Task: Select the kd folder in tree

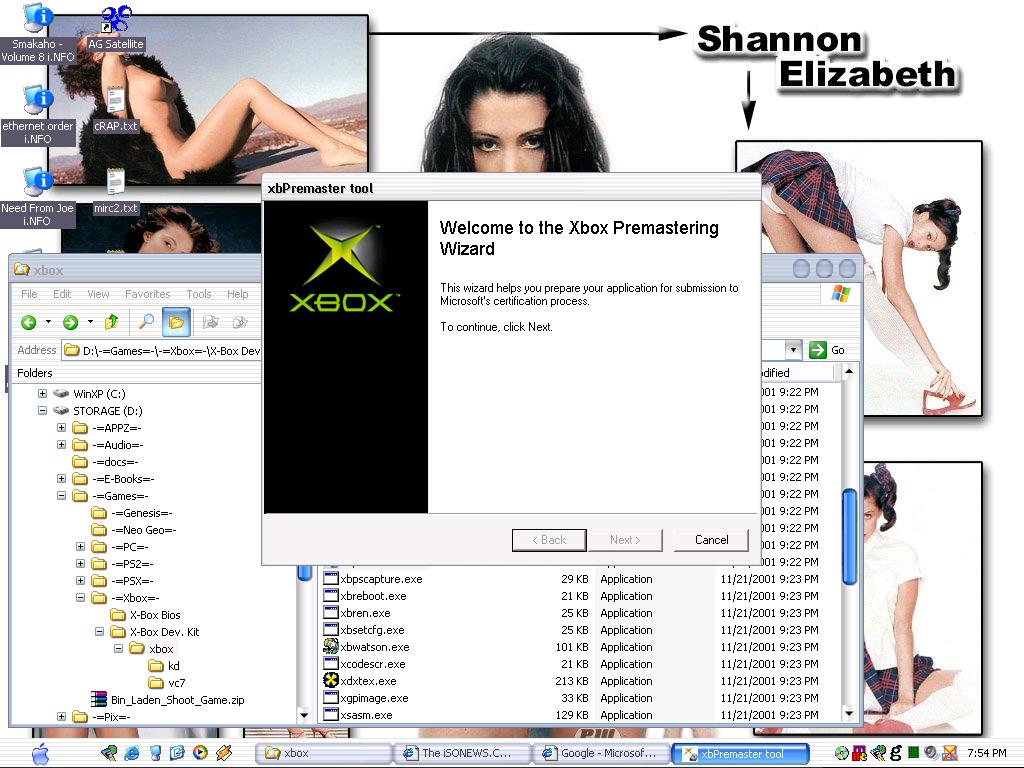Action: [165, 665]
